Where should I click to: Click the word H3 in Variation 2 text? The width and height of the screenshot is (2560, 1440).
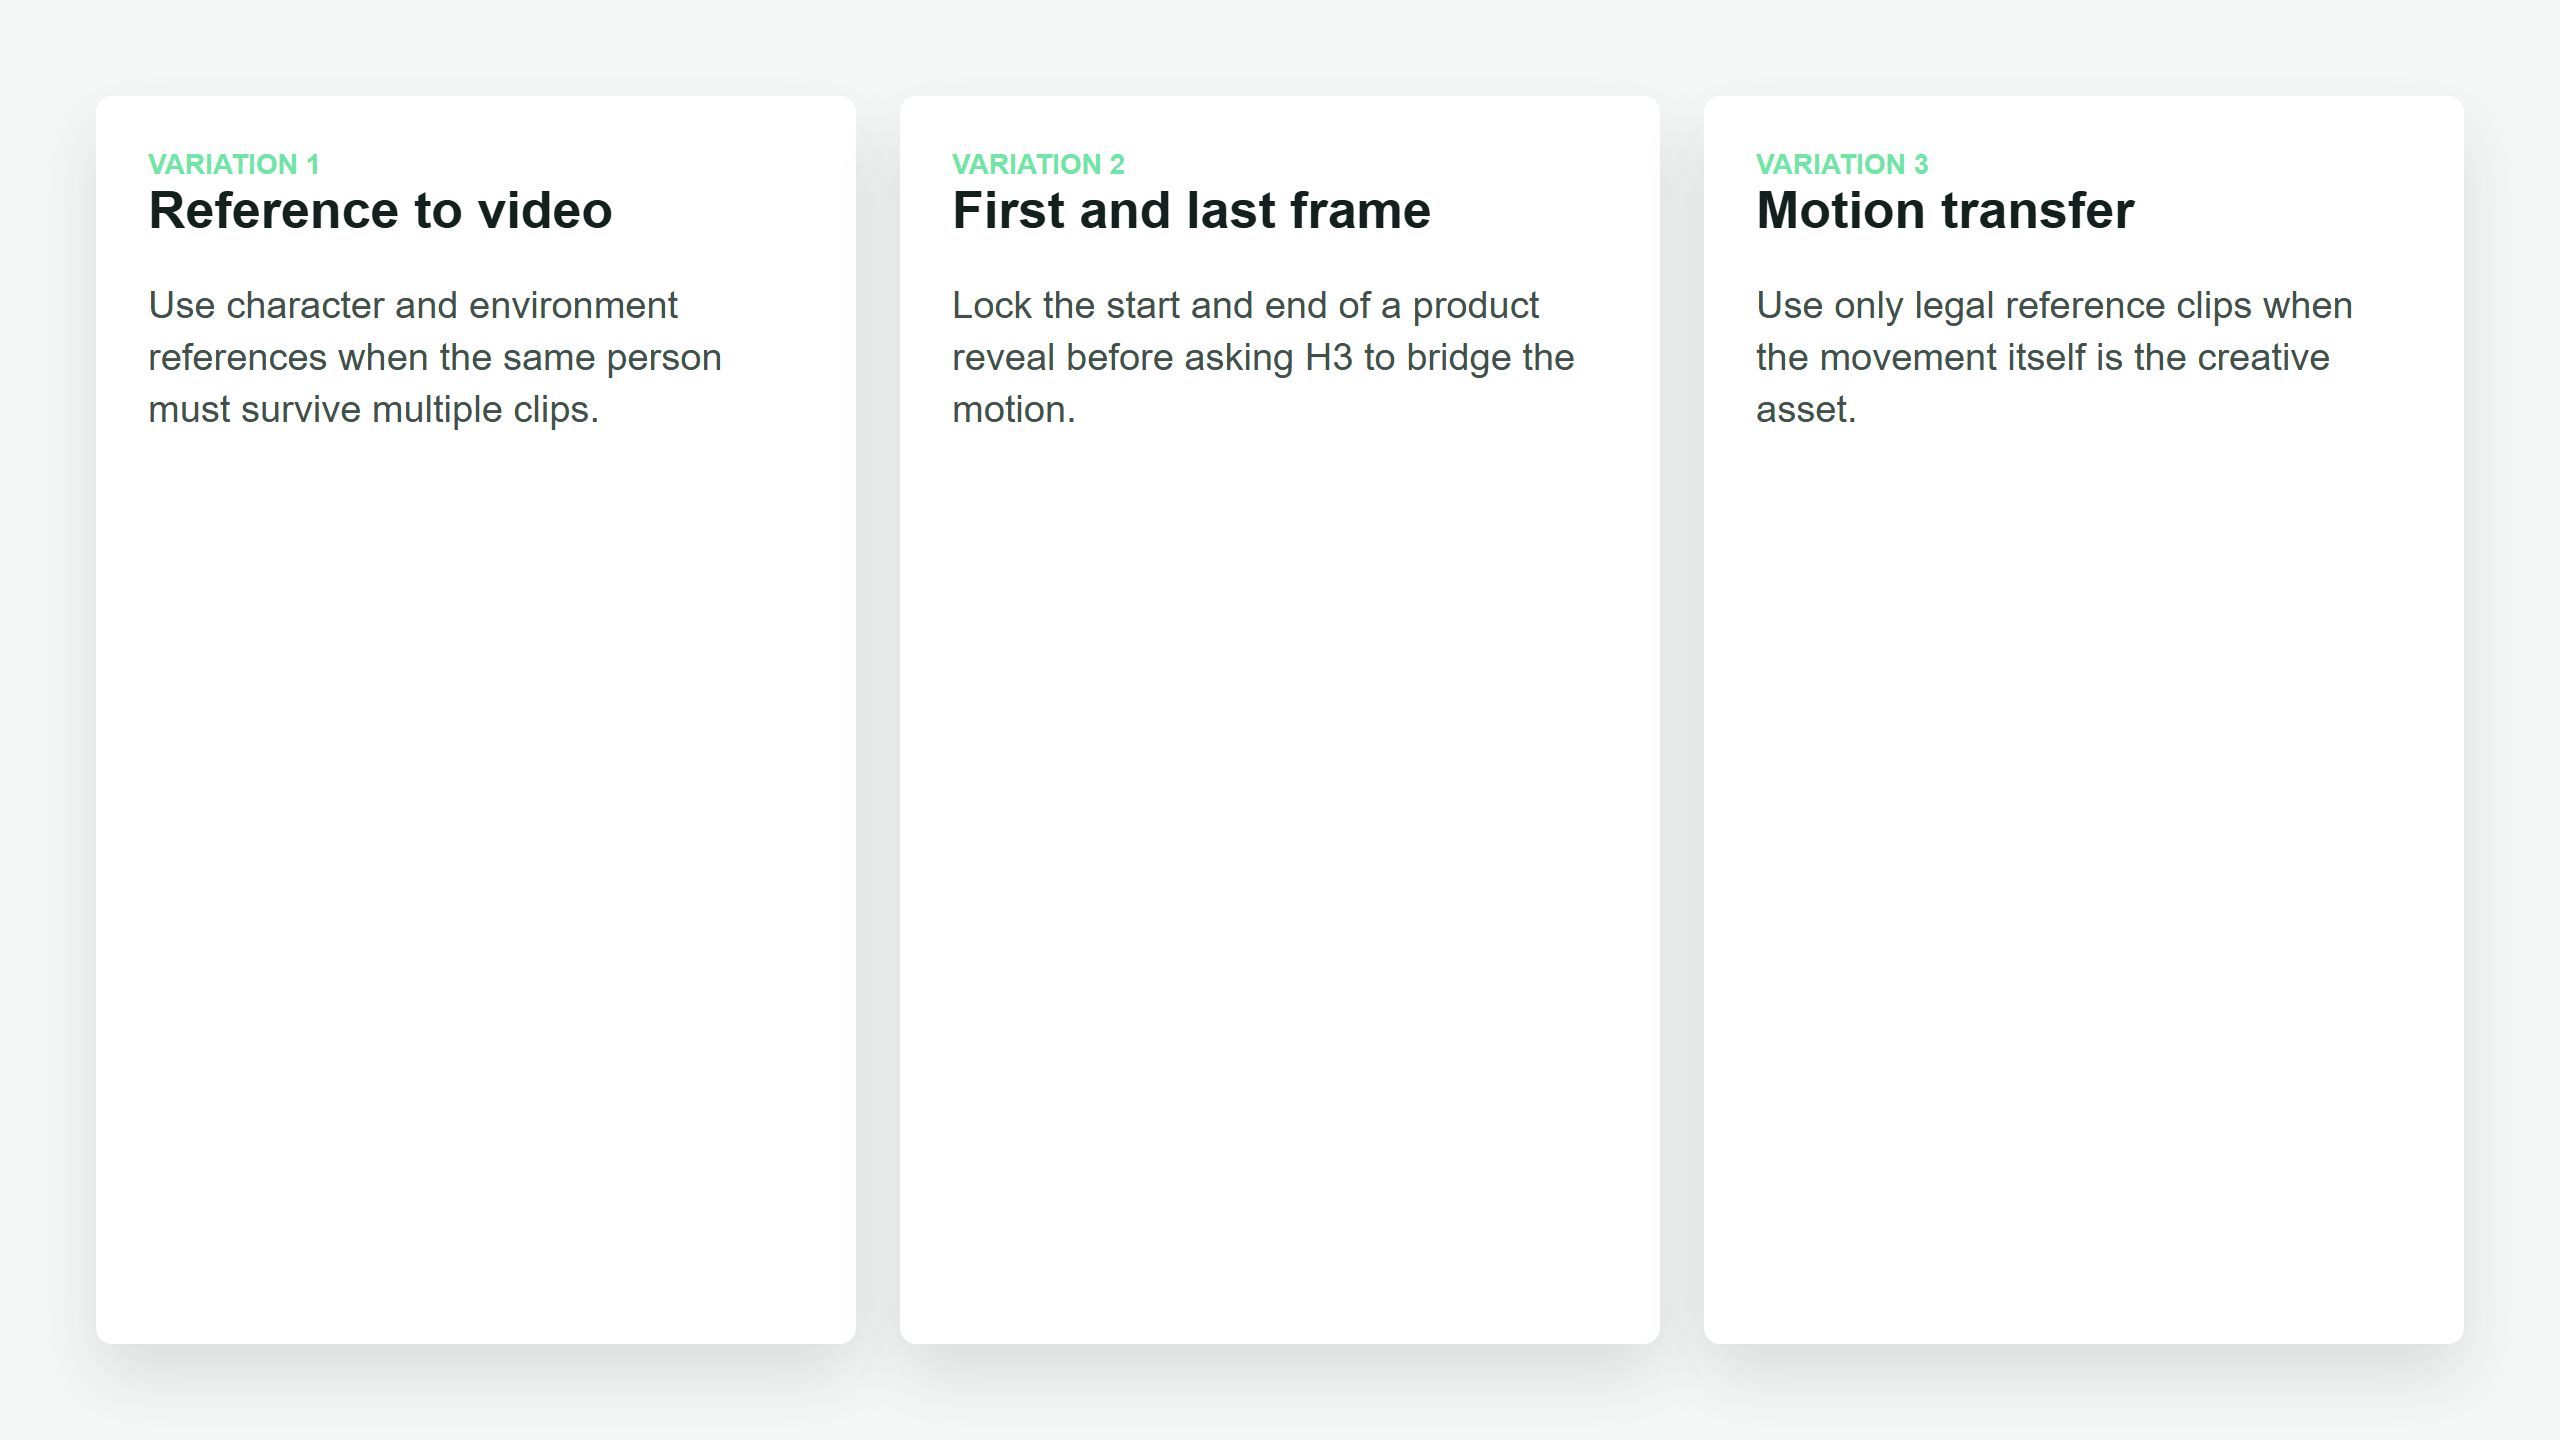pos(1329,358)
